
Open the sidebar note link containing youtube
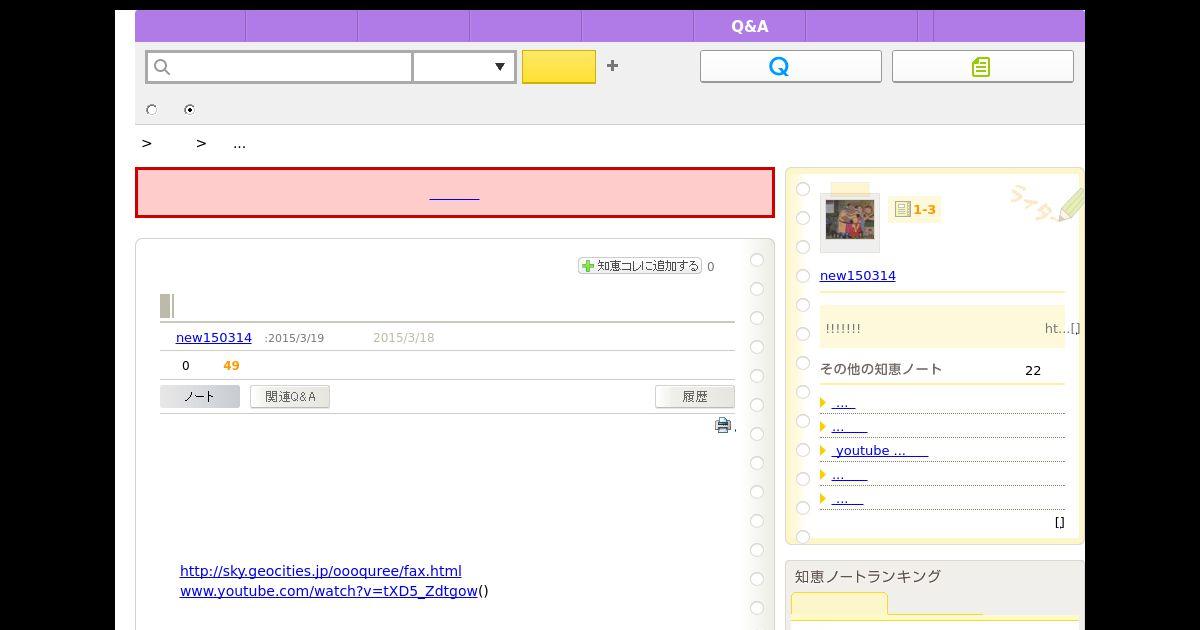point(880,451)
